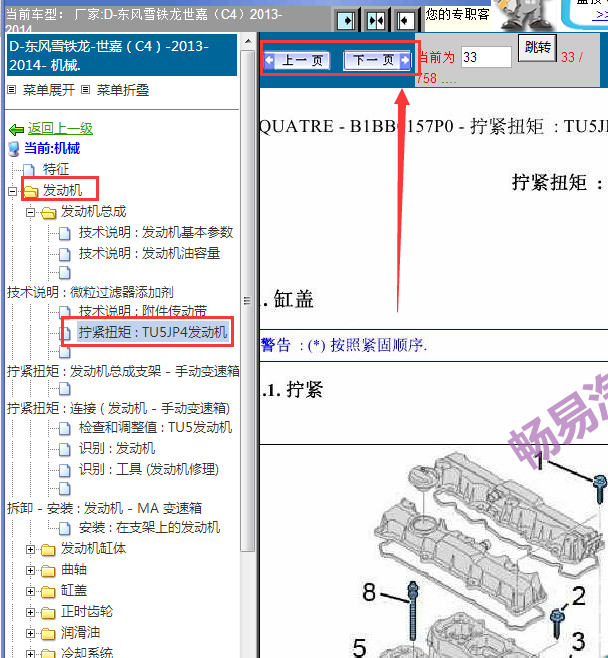The image size is (608, 658).
Task: Click document icon beside 安装：在支架上的发动机
Action: [65, 528]
